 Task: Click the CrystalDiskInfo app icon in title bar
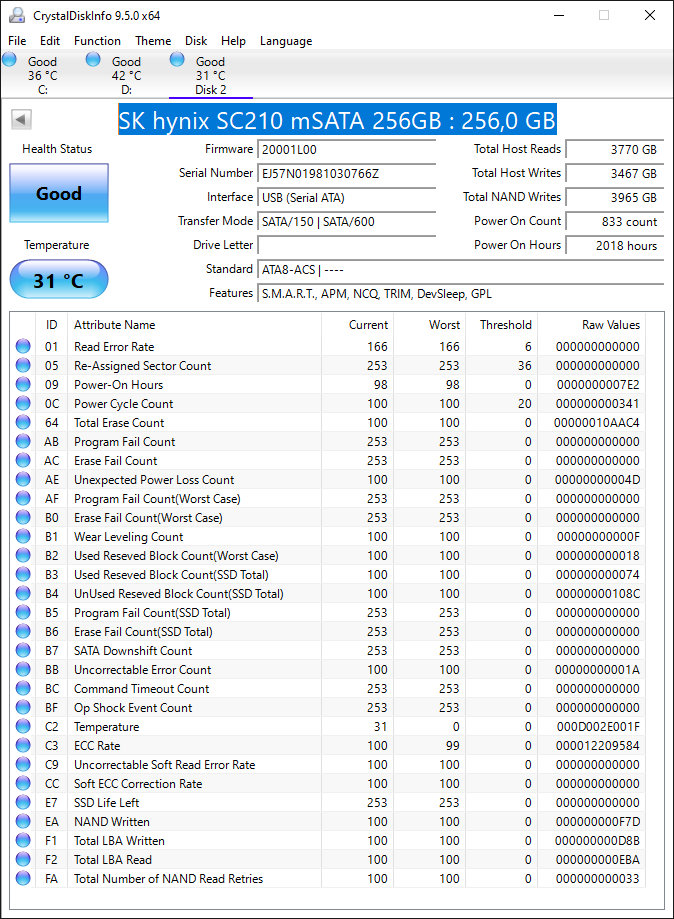click(x=16, y=15)
